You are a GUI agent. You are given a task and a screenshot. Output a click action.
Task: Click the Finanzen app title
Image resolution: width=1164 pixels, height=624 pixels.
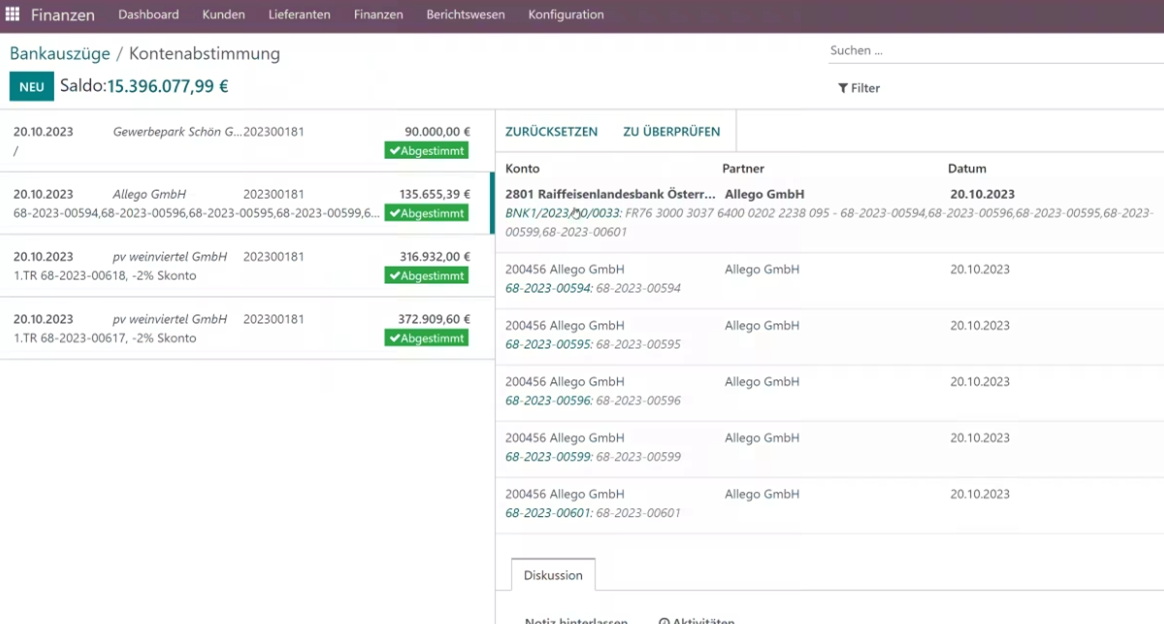(x=63, y=15)
